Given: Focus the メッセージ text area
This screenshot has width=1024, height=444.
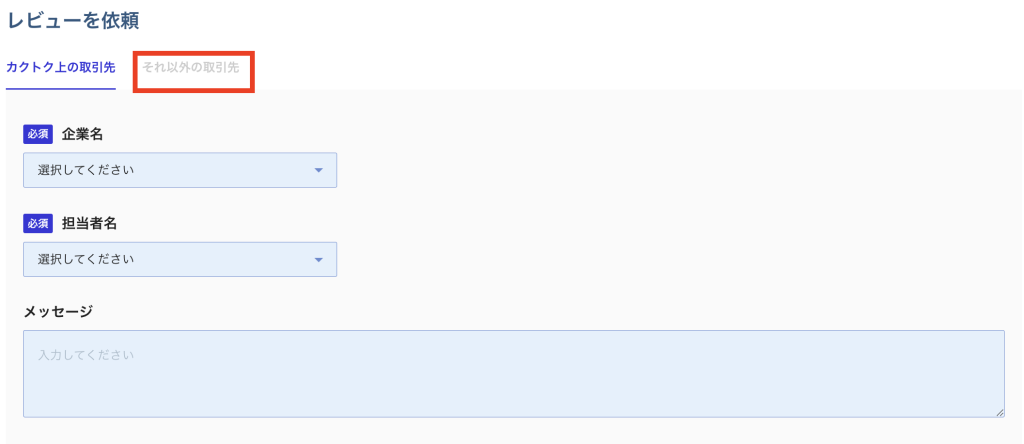Looking at the screenshot, I should click(x=513, y=373).
